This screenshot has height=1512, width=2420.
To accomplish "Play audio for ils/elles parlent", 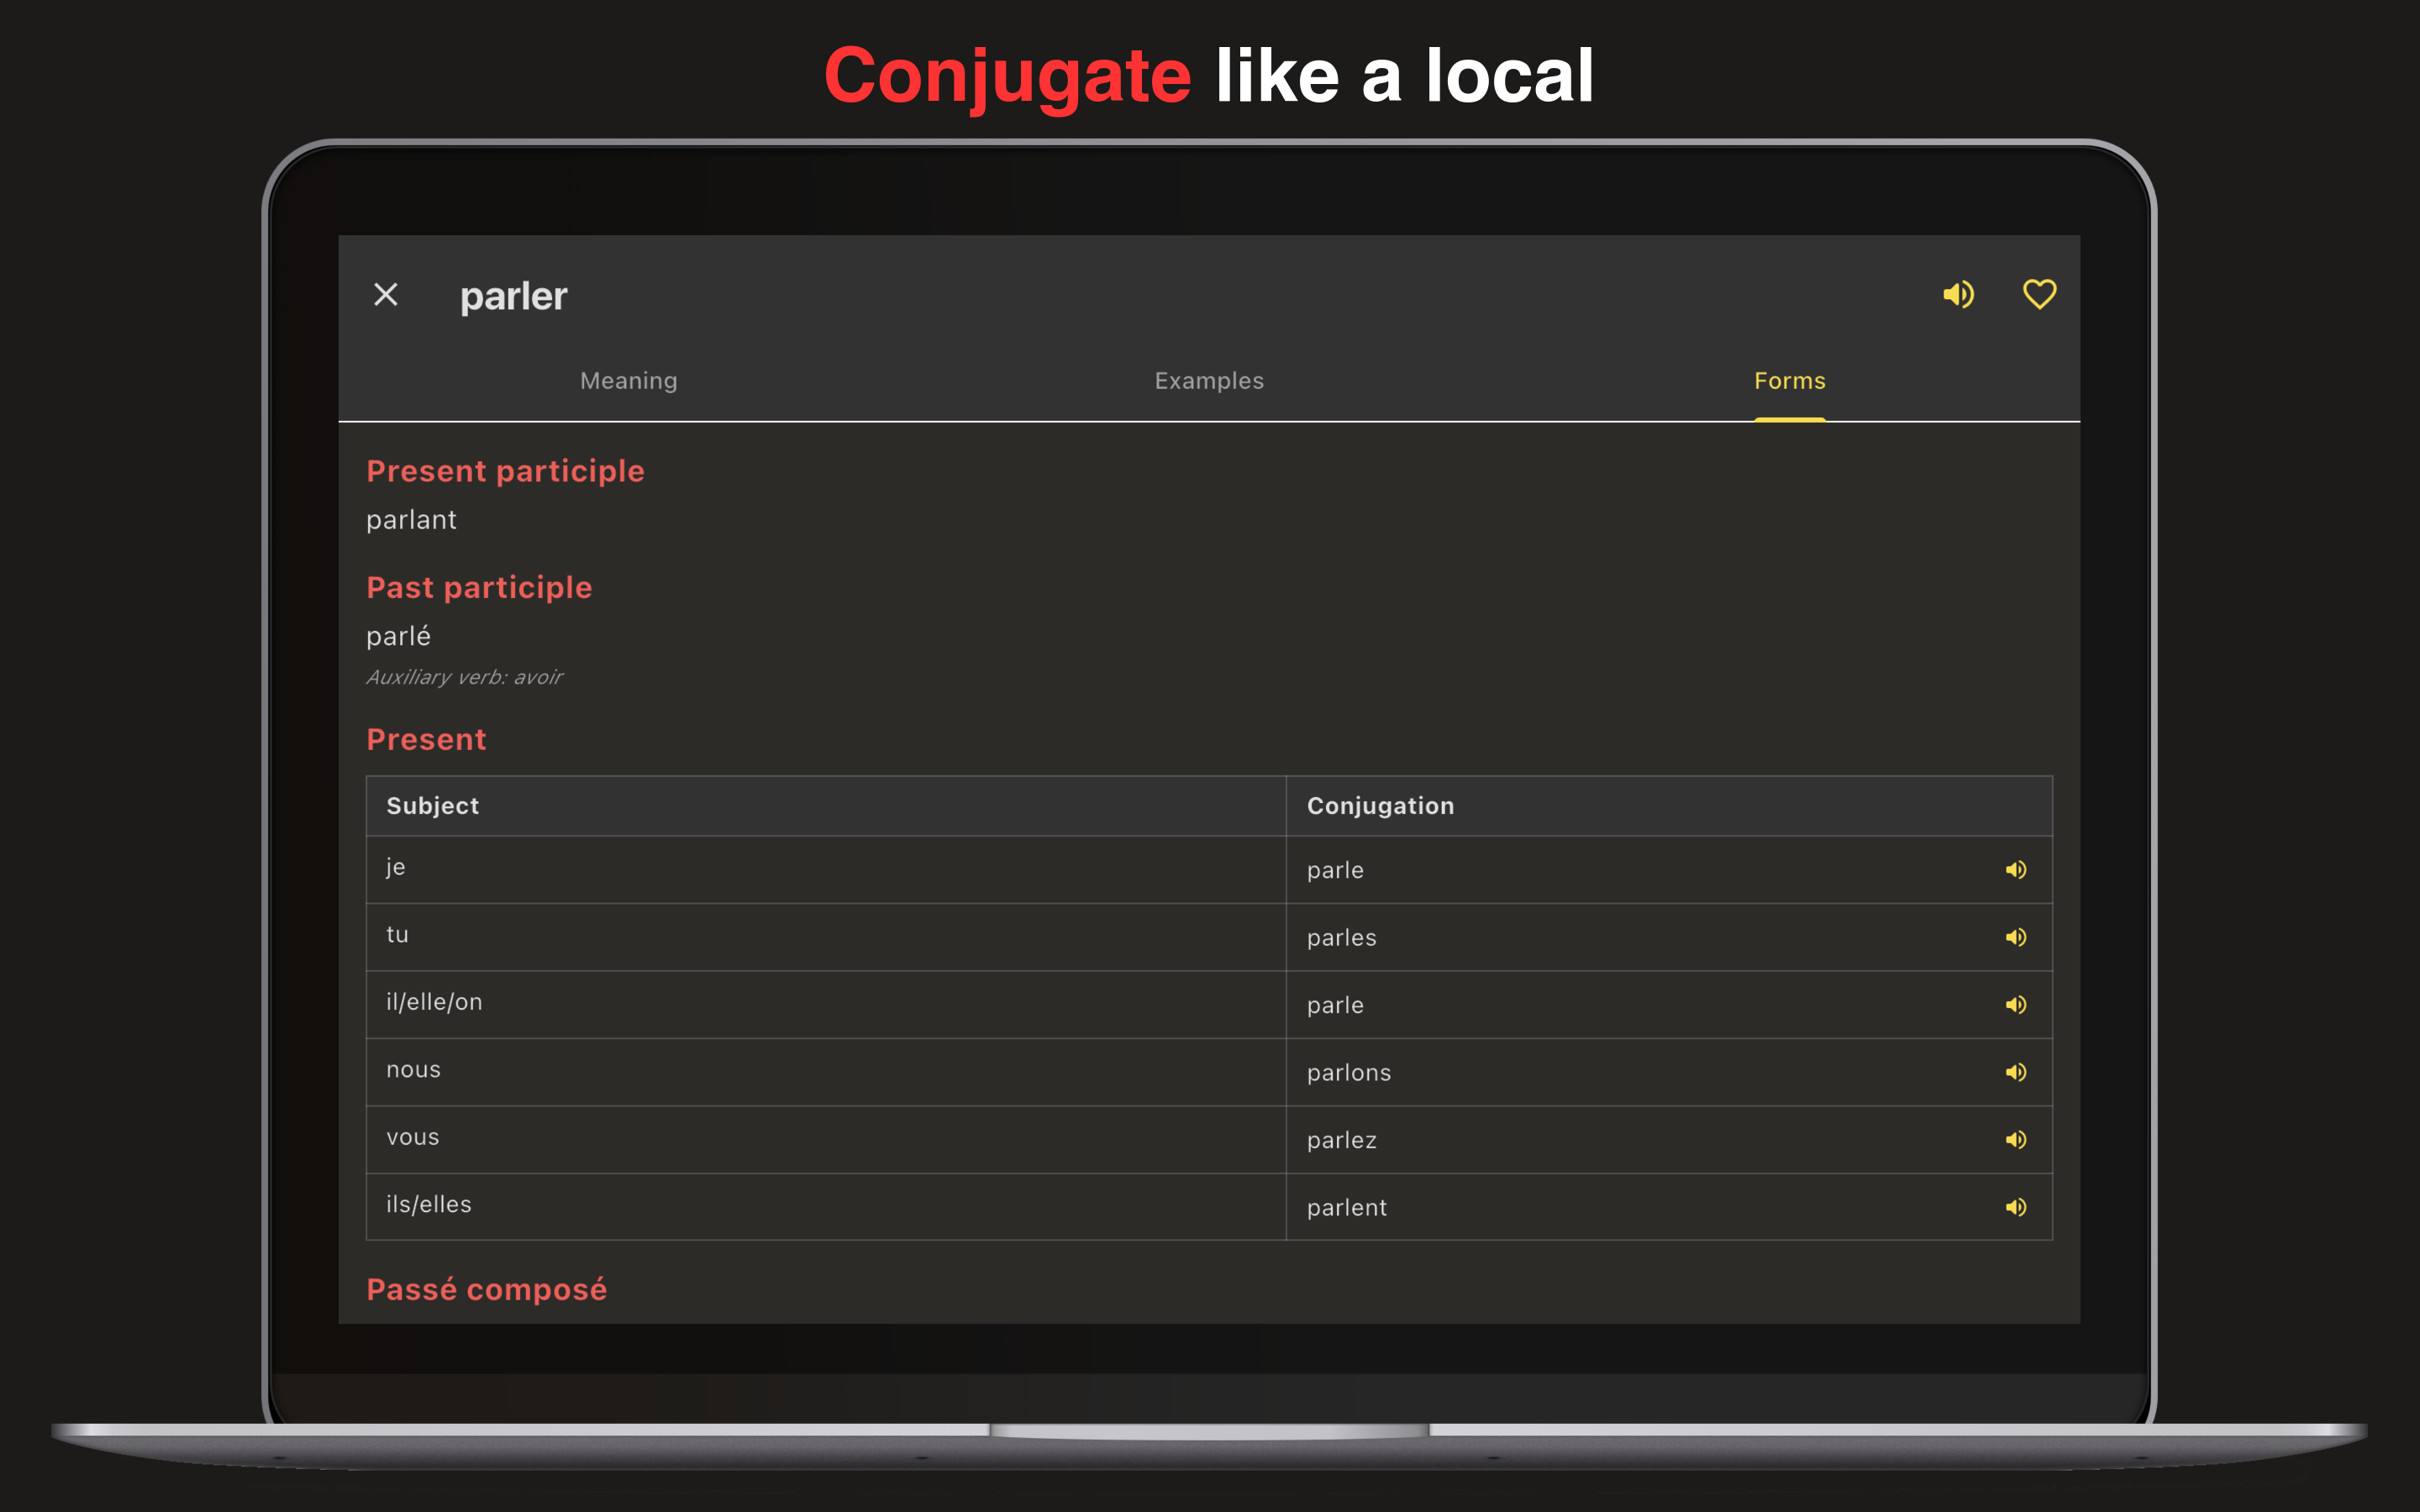I will (2016, 1207).
